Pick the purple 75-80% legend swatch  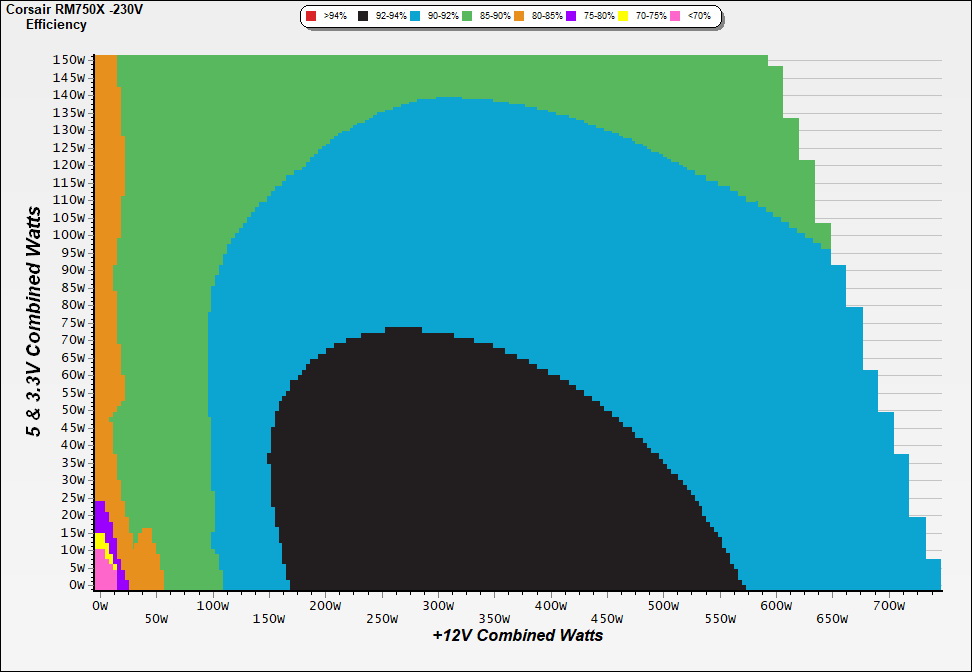[572, 17]
